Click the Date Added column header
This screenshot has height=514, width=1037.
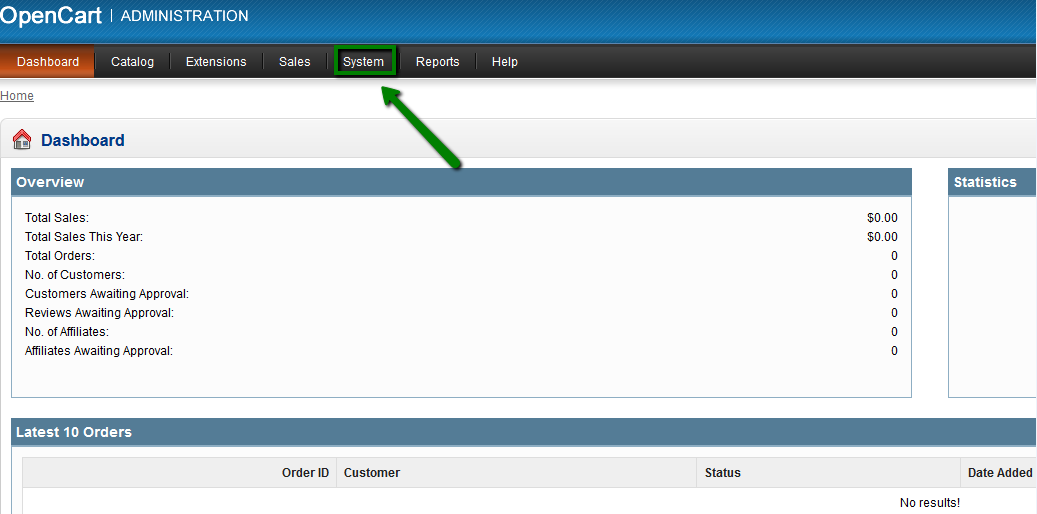[999, 473]
